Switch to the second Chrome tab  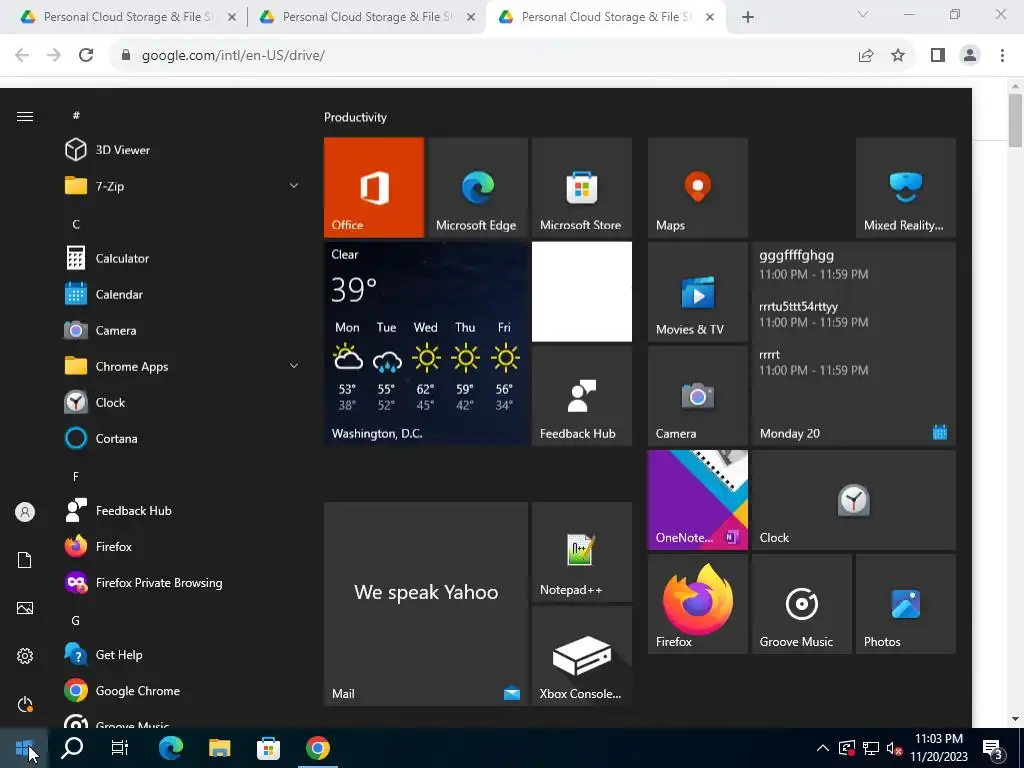(x=367, y=17)
